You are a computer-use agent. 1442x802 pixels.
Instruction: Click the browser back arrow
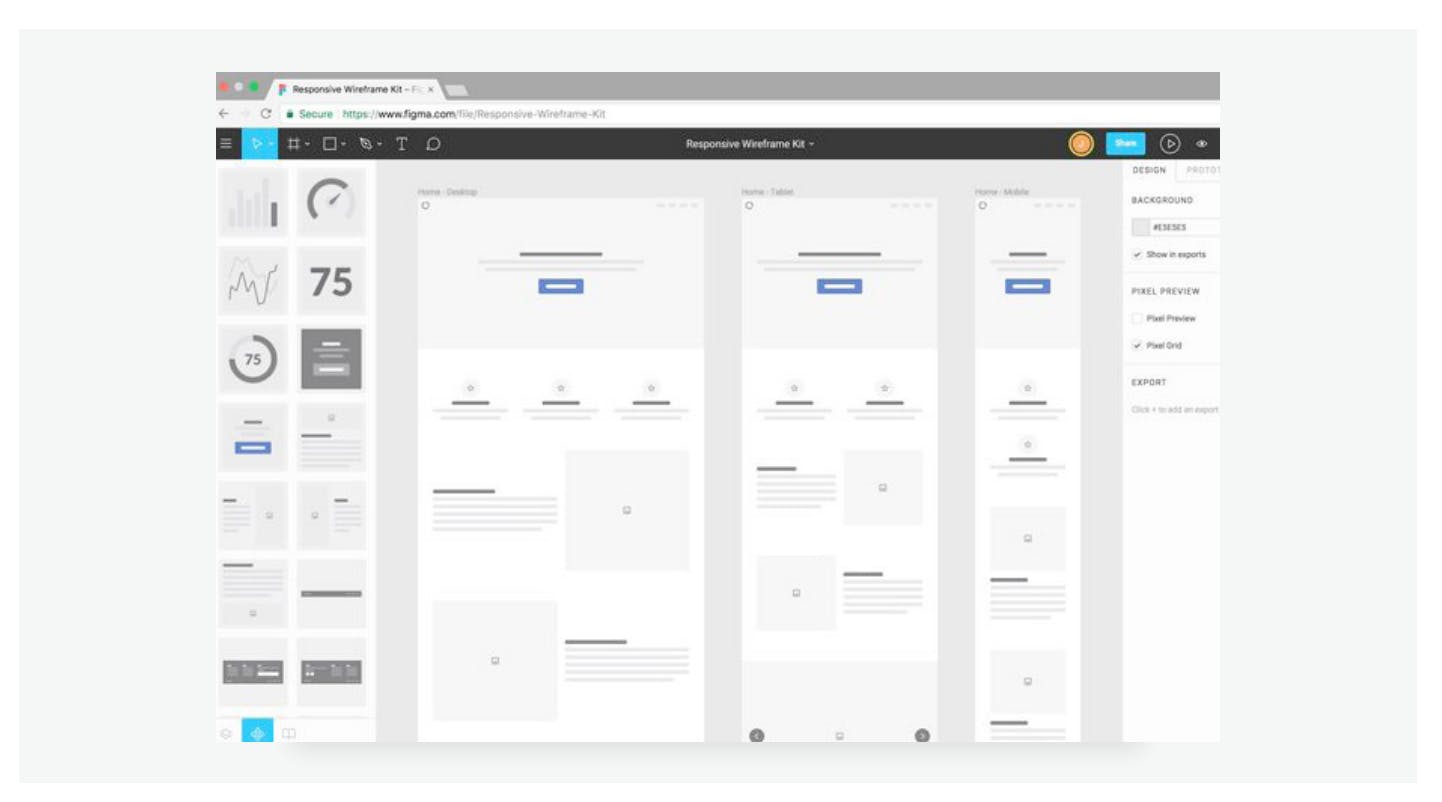coord(223,114)
